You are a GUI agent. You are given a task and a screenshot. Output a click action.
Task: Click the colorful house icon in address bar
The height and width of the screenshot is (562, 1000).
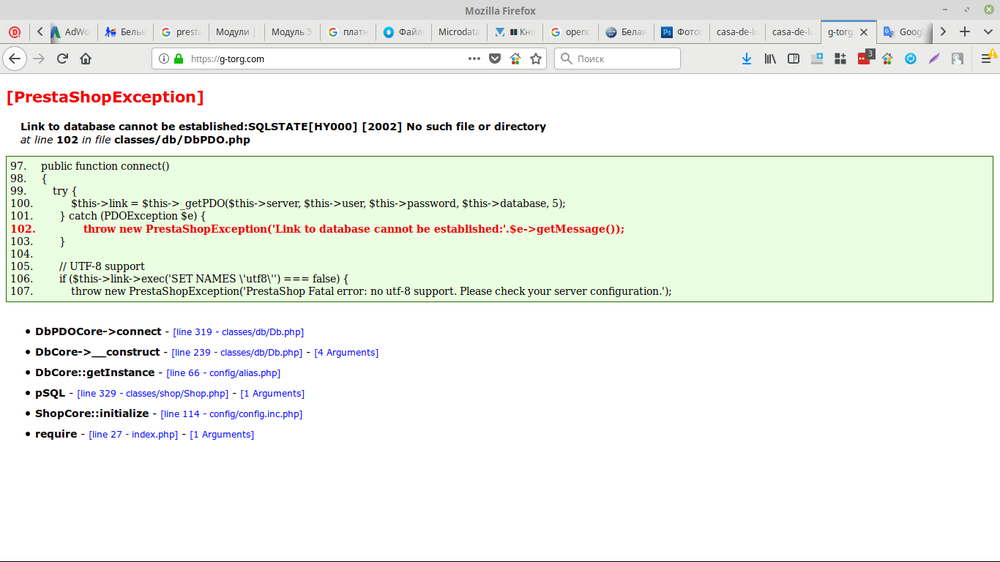click(515, 59)
